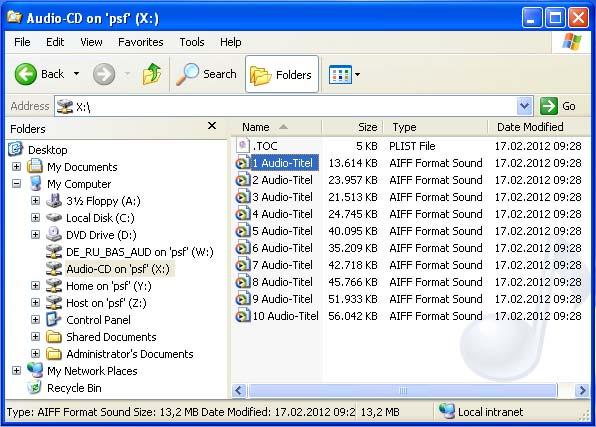Go up one folder level

(x=152, y=74)
